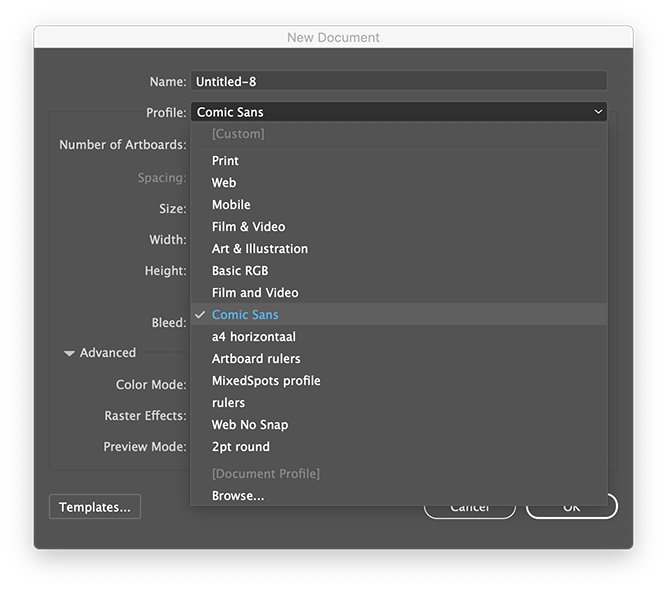The height and width of the screenshot is (591, 667).
Task: Choose Art & Illustration profile
Action: [260, 249]
